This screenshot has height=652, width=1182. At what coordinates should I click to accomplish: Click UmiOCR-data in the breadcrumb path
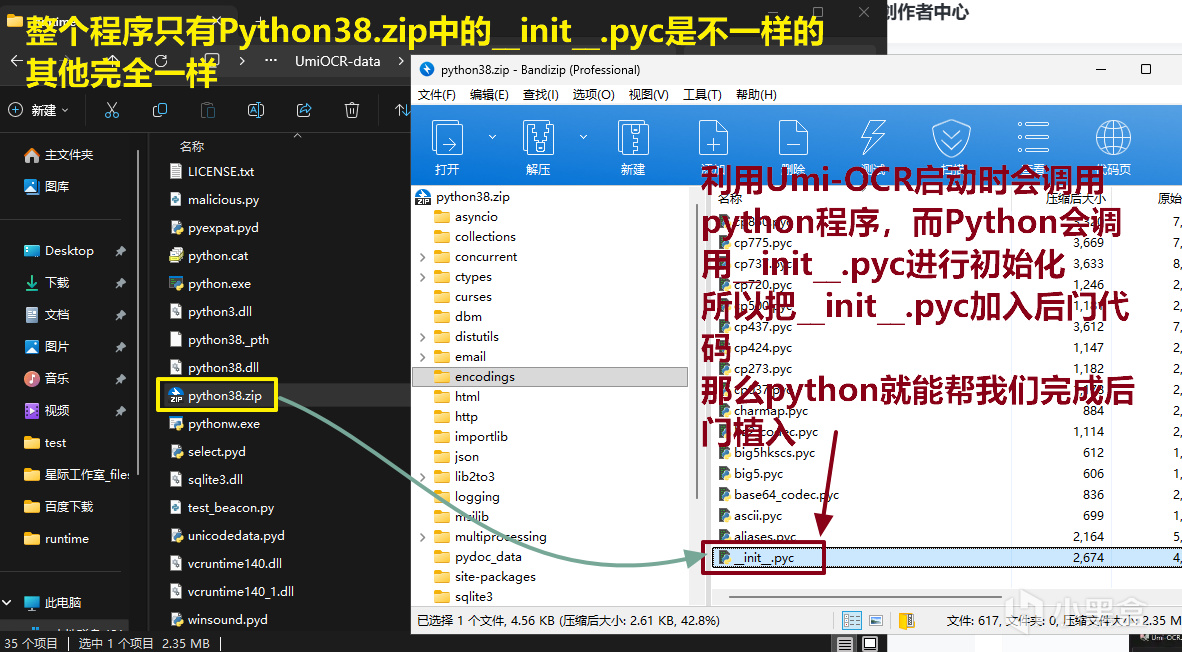click(x=337, y=61)
